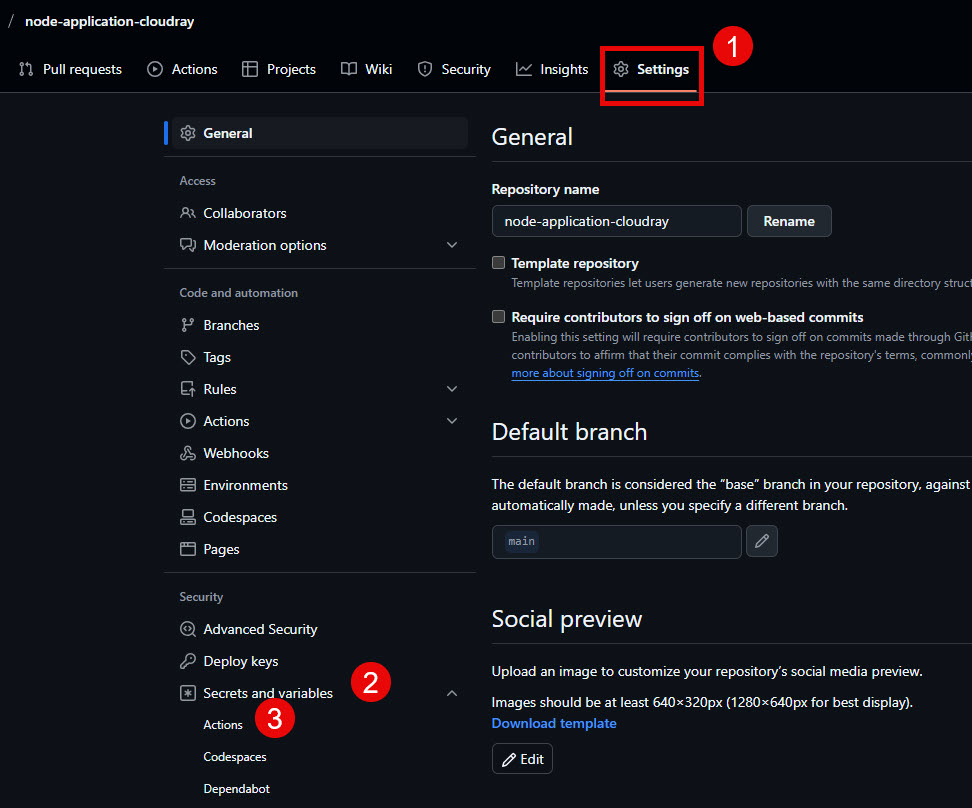
Task: Expand the Moderation options section
Action: pos(452,244)
